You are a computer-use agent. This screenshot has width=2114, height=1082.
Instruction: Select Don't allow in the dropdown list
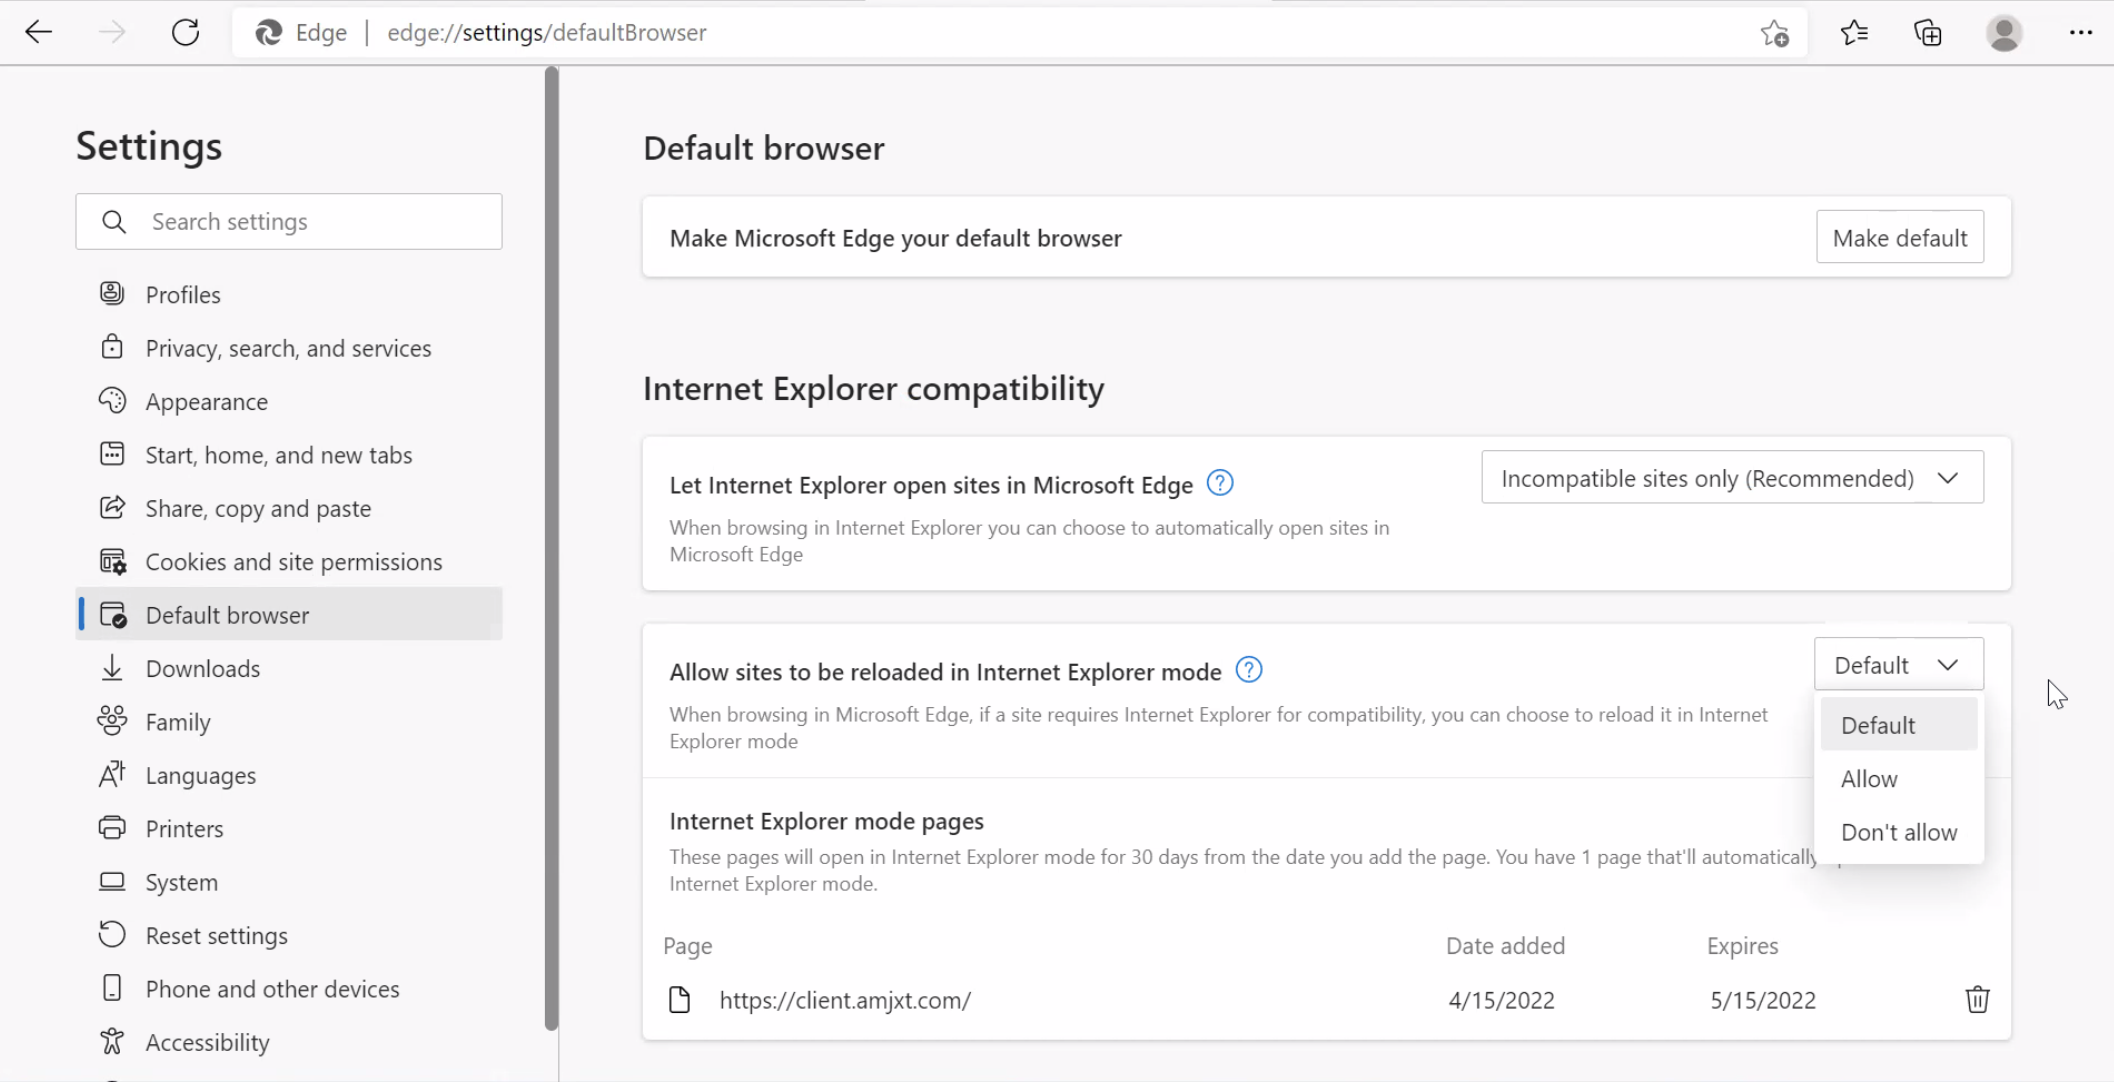tap(1898, 832)
